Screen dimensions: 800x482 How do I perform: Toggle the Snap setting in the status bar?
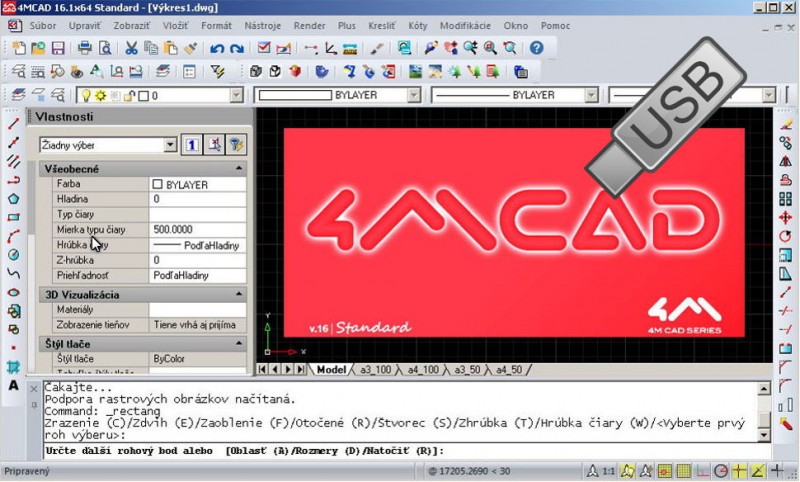tap(664, 471)
